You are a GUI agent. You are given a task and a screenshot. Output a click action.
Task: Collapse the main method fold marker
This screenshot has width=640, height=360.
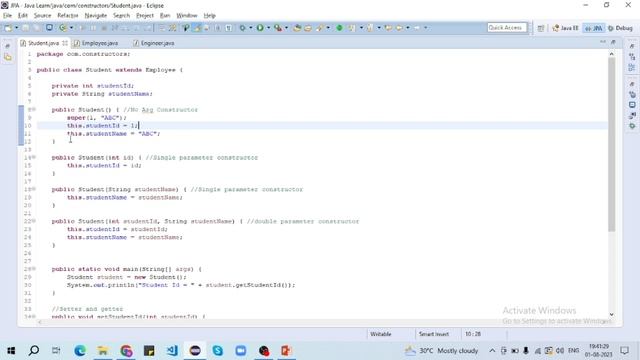click(34, 269)
